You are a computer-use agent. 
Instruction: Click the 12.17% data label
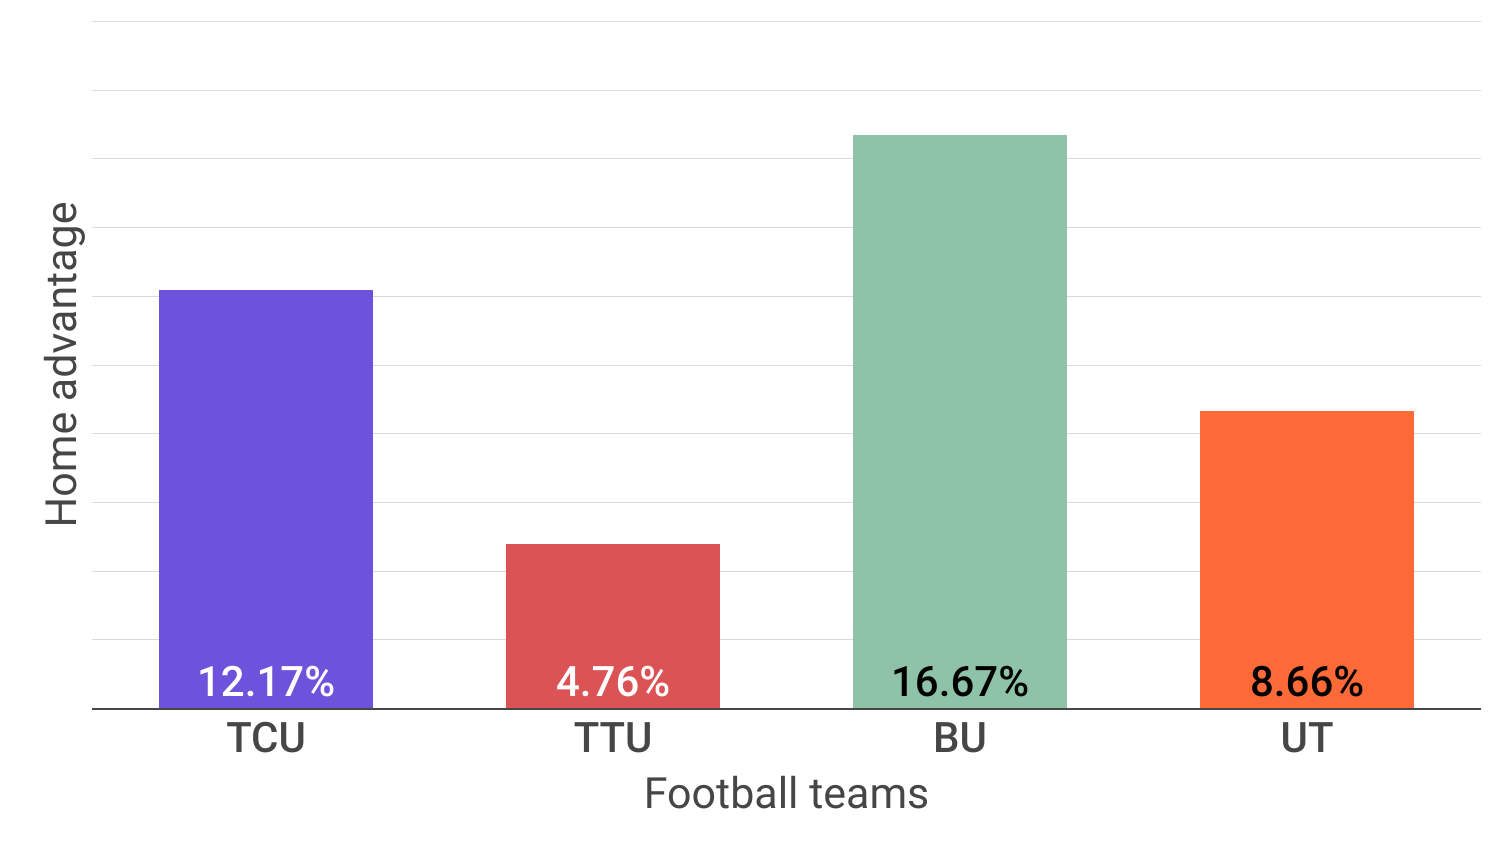266,682
